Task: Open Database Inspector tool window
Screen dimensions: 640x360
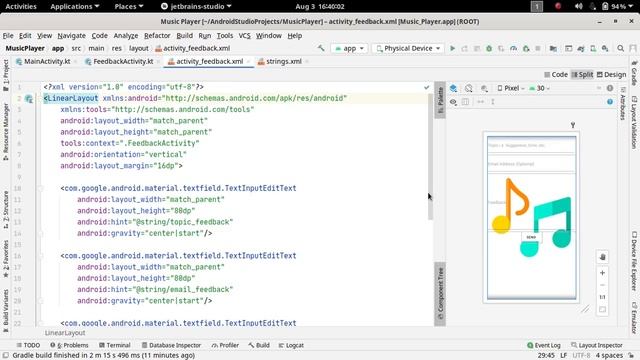Action: point(171,345)
